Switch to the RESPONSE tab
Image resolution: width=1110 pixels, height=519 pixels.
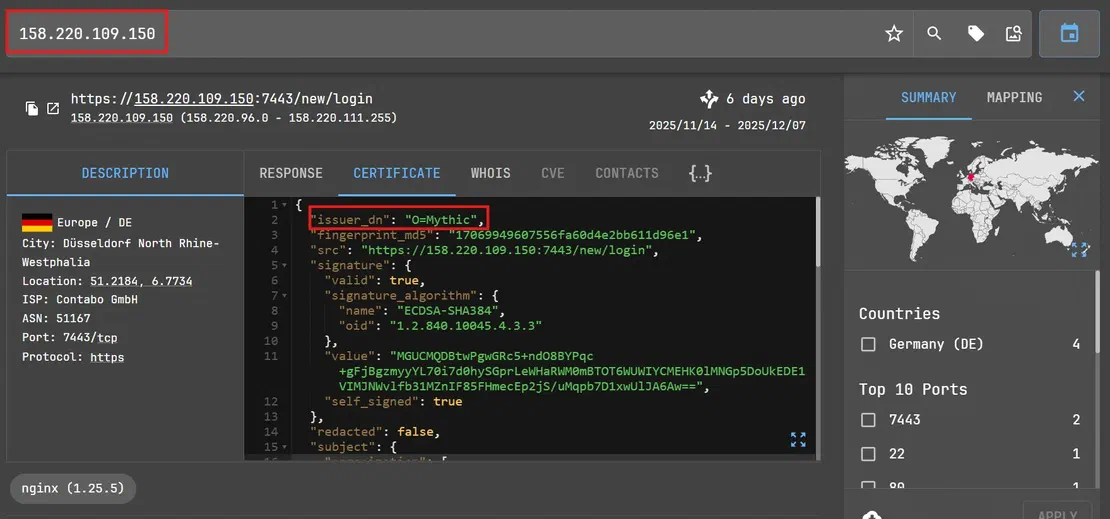291,173
